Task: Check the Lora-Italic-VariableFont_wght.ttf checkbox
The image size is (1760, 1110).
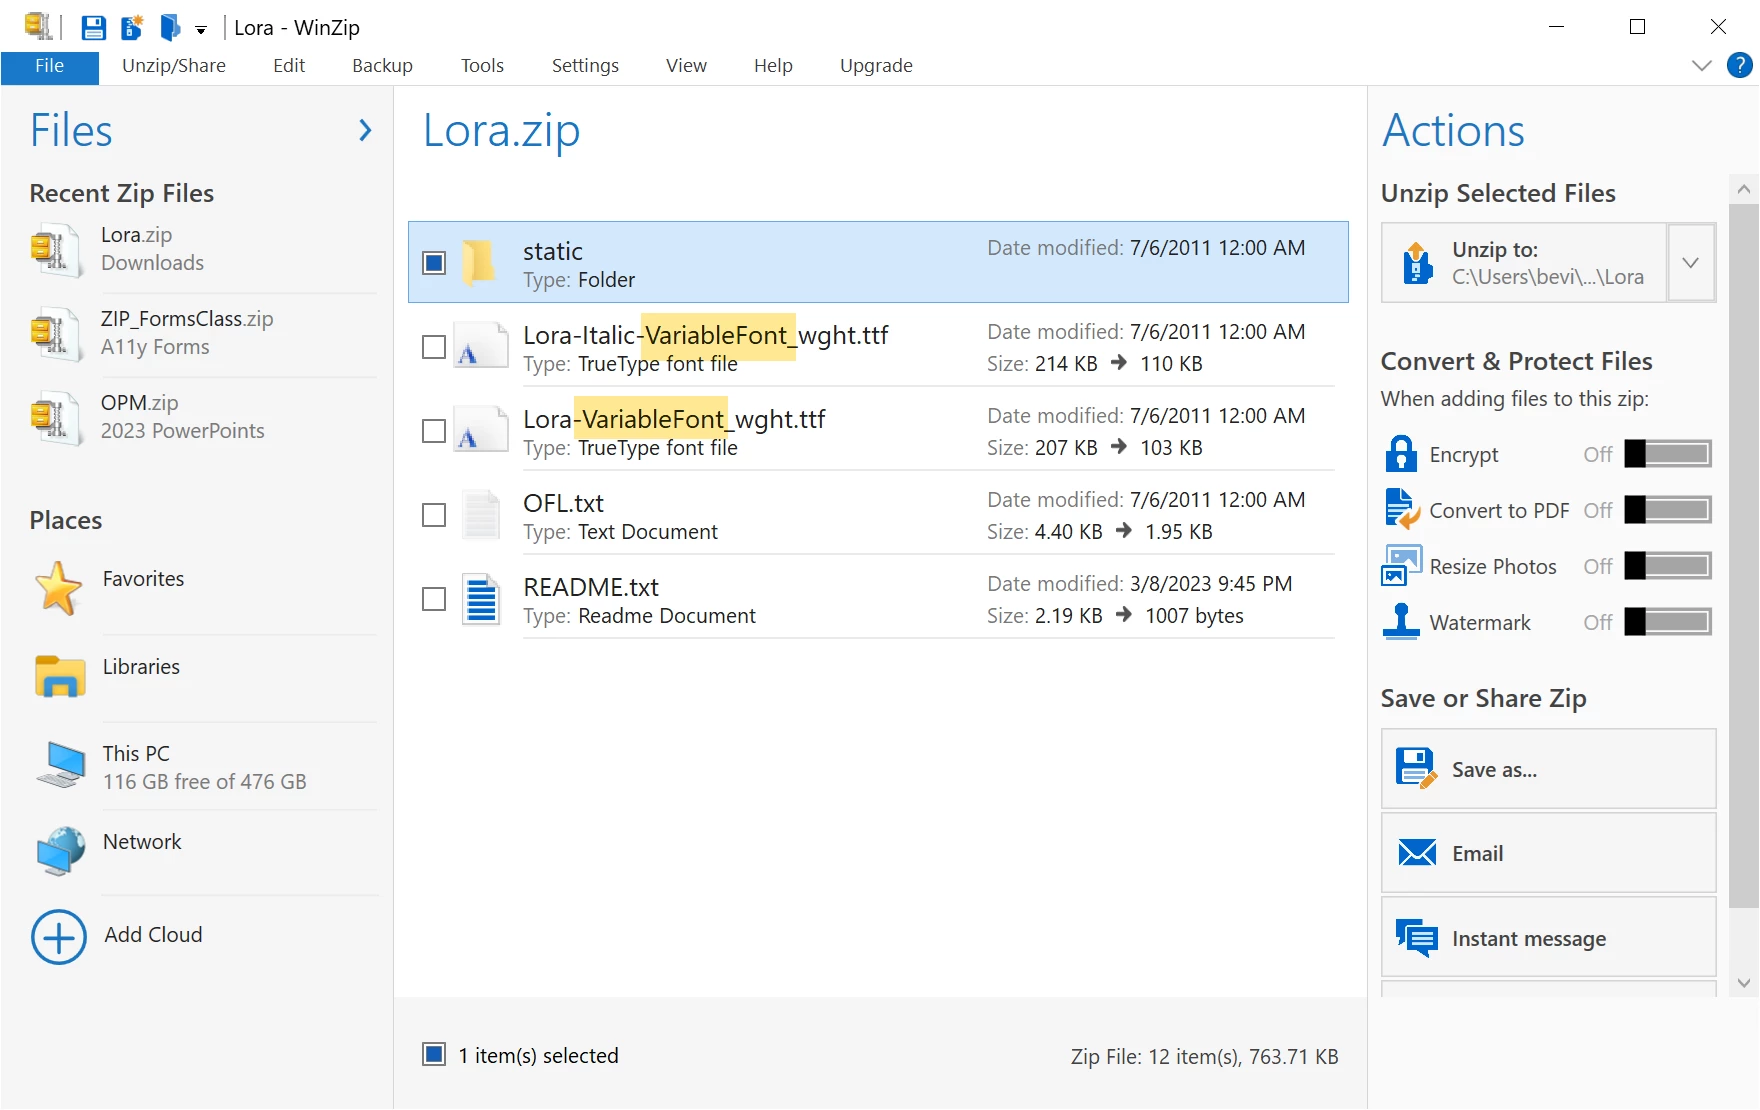Action: pos(434,347)
